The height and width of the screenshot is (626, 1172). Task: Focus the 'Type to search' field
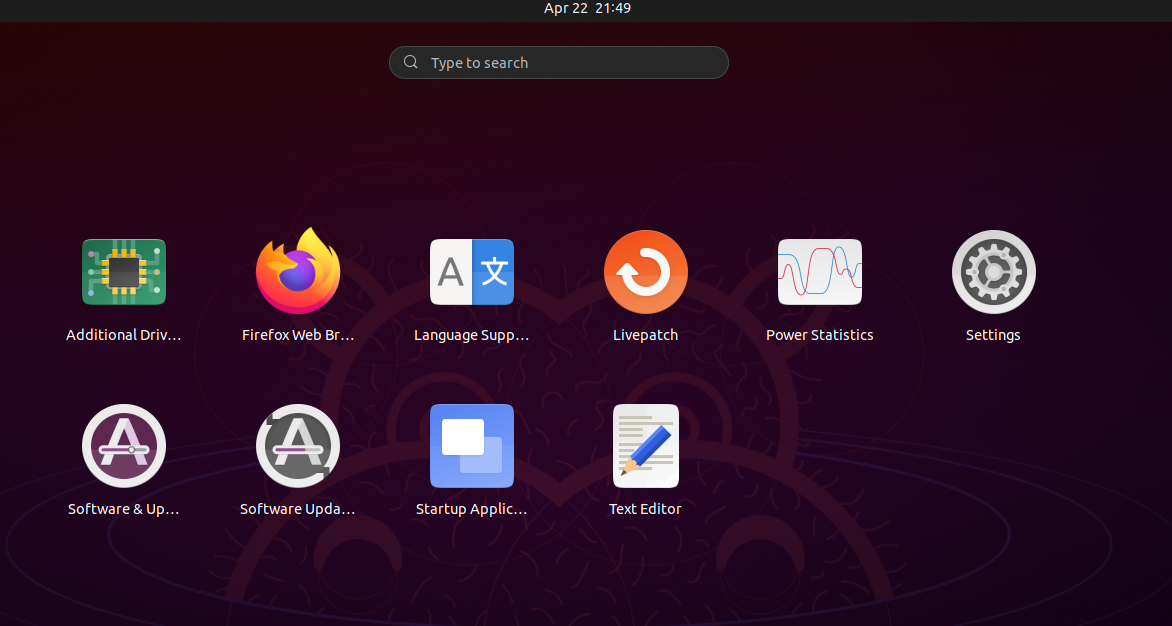pyautogui.click(x=559, y=63)
